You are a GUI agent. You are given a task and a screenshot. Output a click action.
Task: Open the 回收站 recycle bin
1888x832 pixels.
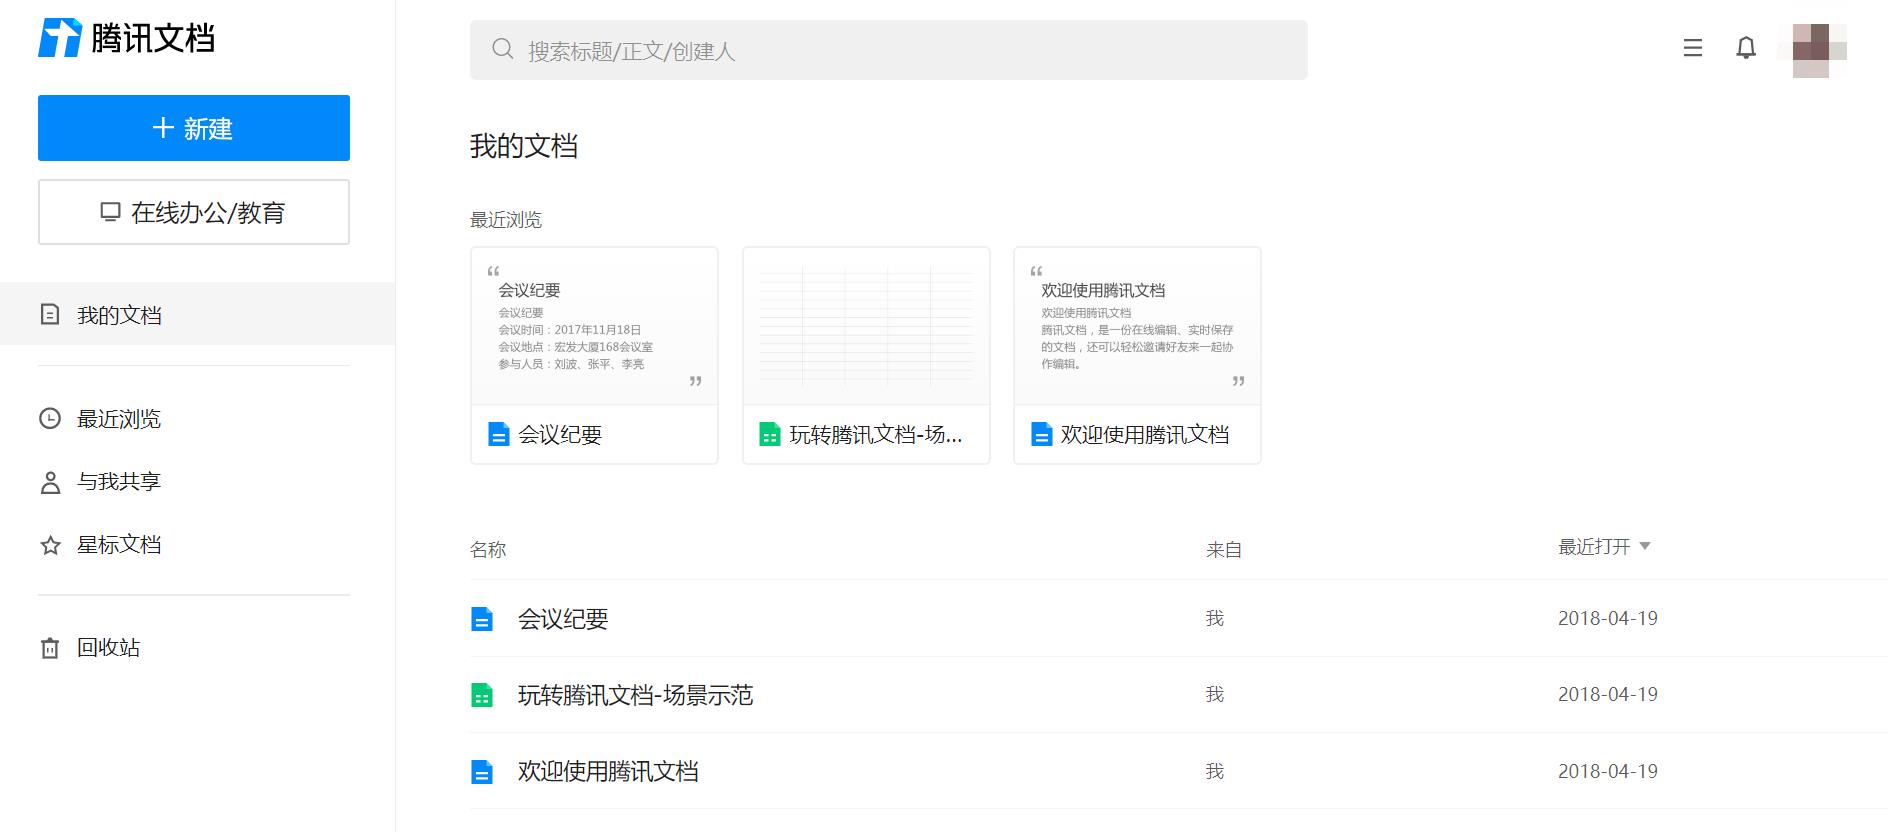[x=108, y=648]
